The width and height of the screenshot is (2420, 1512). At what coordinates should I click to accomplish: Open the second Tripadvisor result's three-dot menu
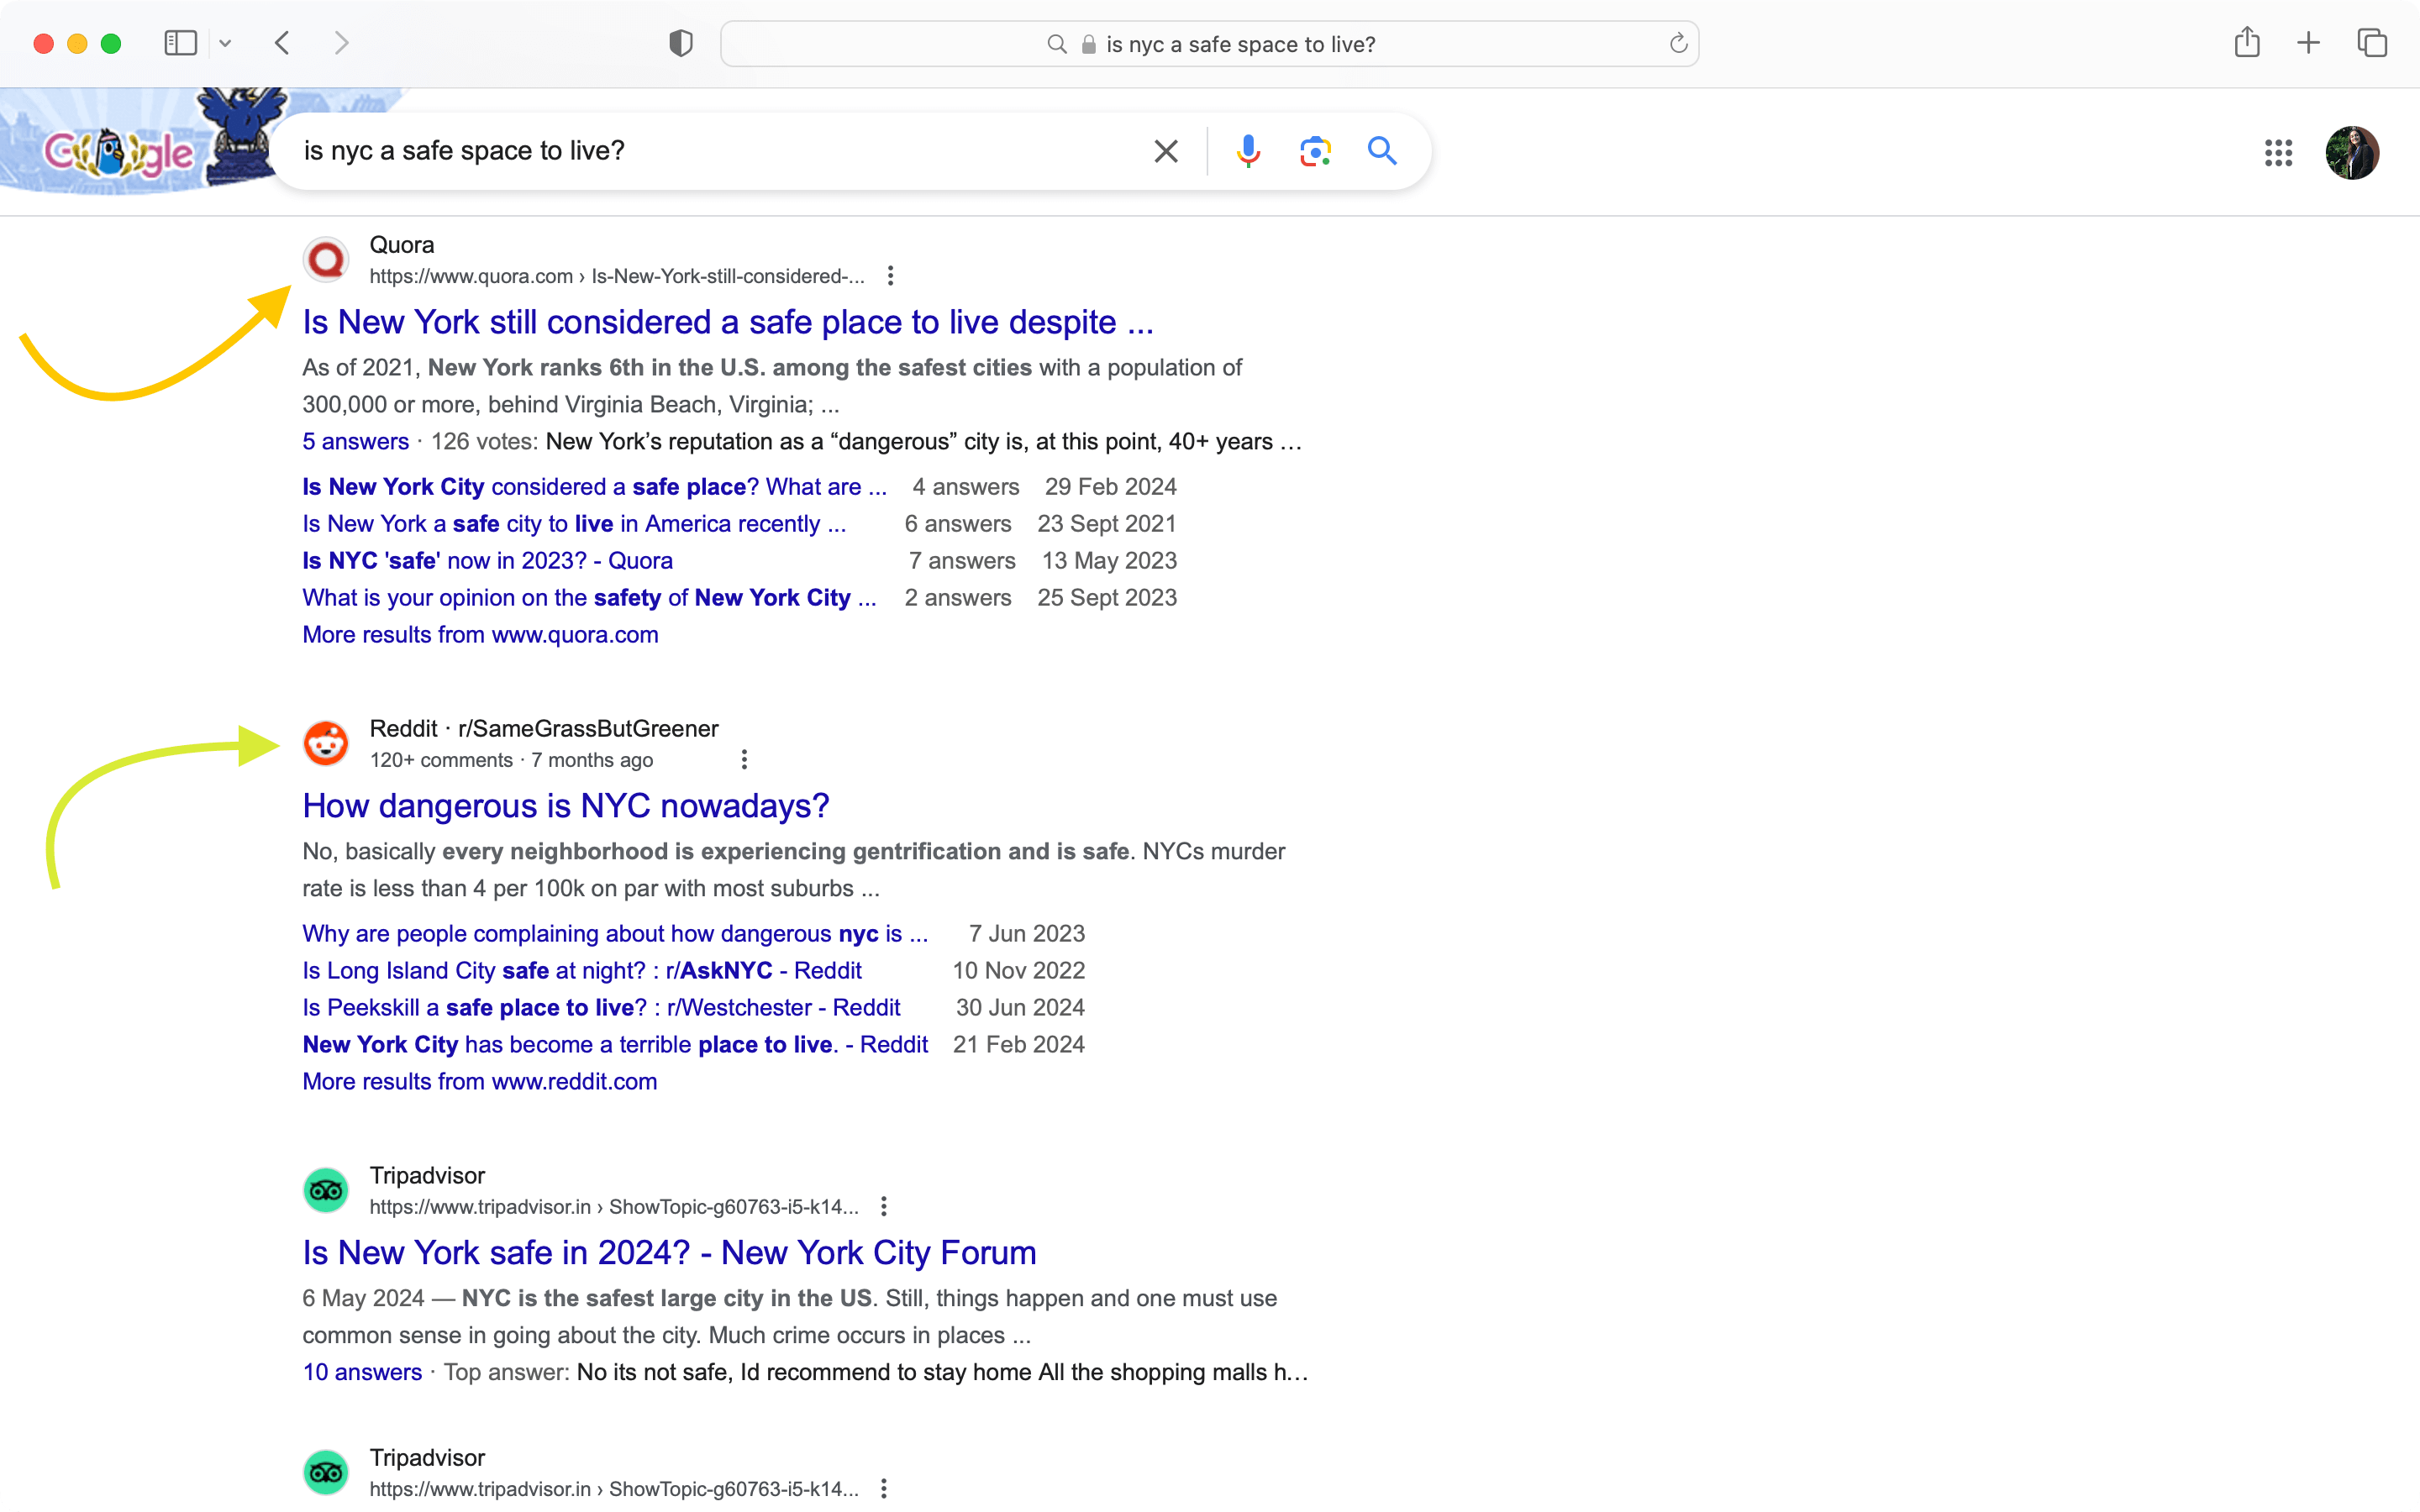pyautogui.click(x=884, y=1489)
